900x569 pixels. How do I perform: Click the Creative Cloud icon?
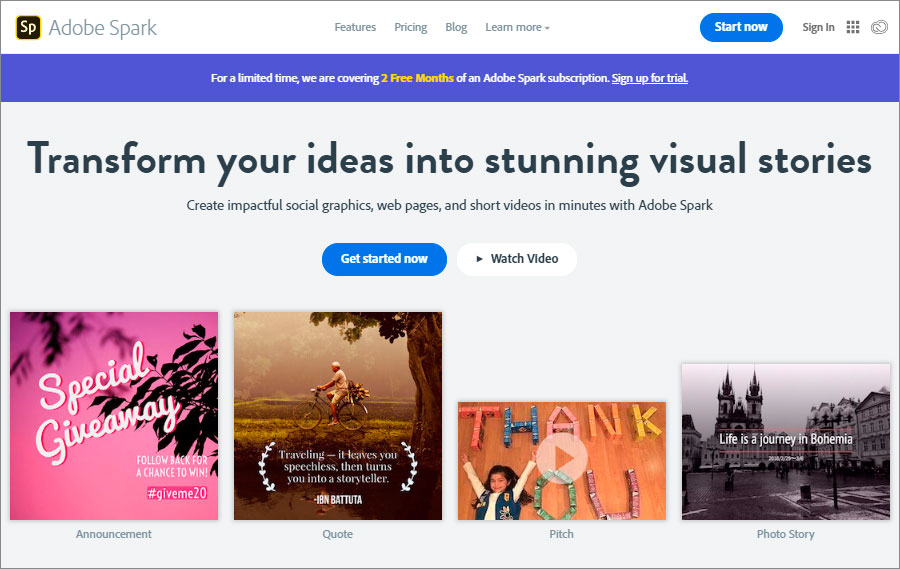click(x=879, y=27)
